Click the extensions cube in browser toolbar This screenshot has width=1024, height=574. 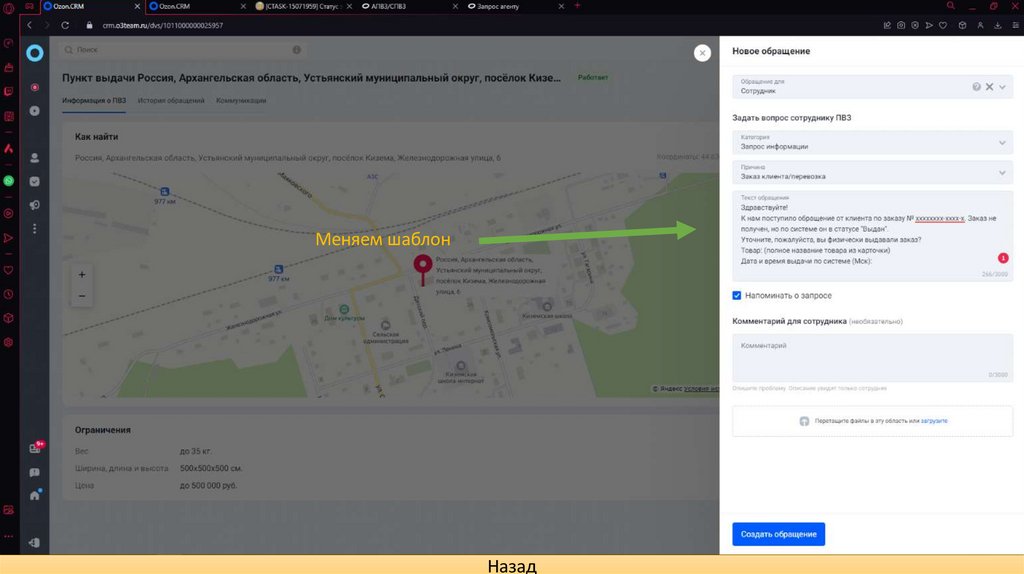(962, 25)
